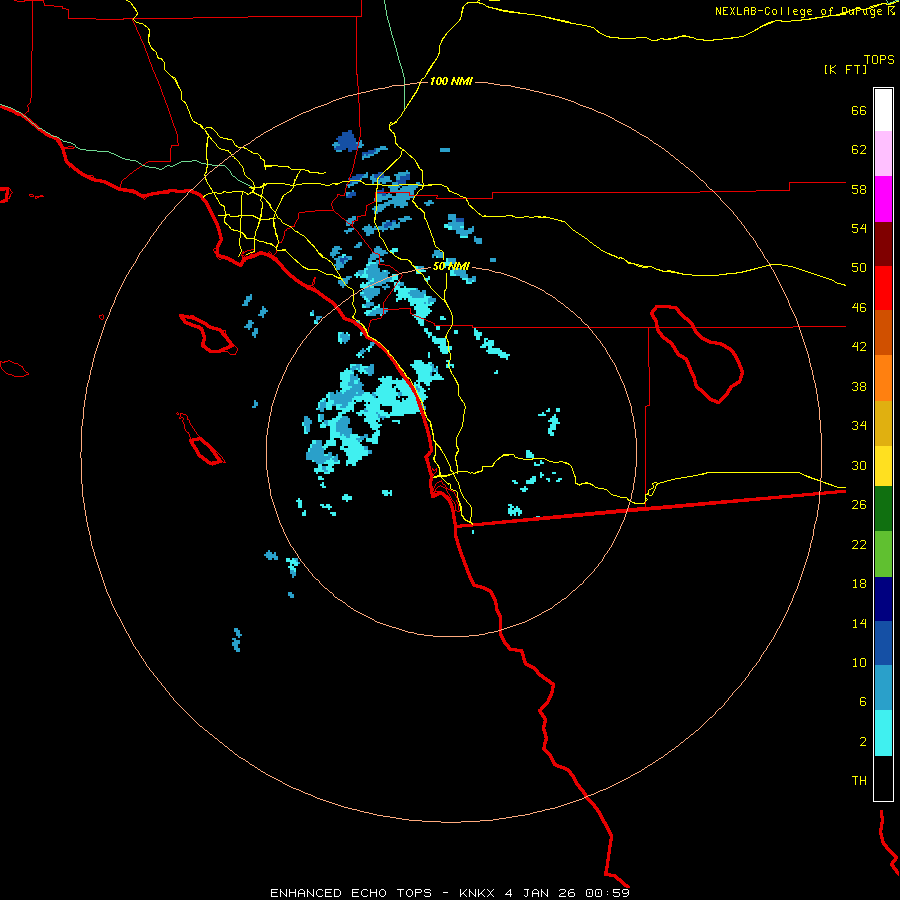Click the '42' legend value
900x900 pixels.
click(x=859, y=347)
